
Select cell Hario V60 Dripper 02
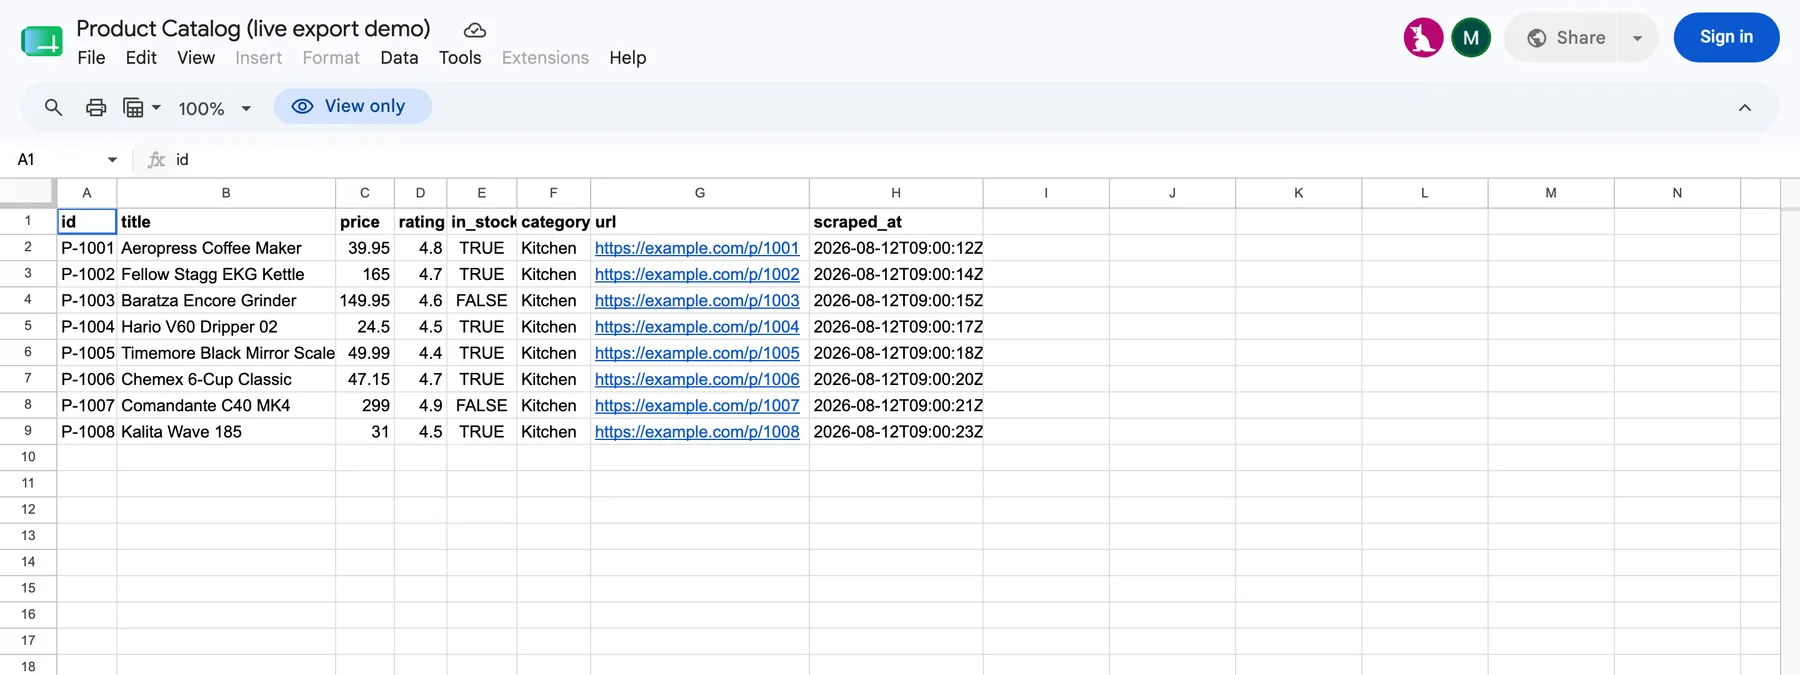point(226,327)
